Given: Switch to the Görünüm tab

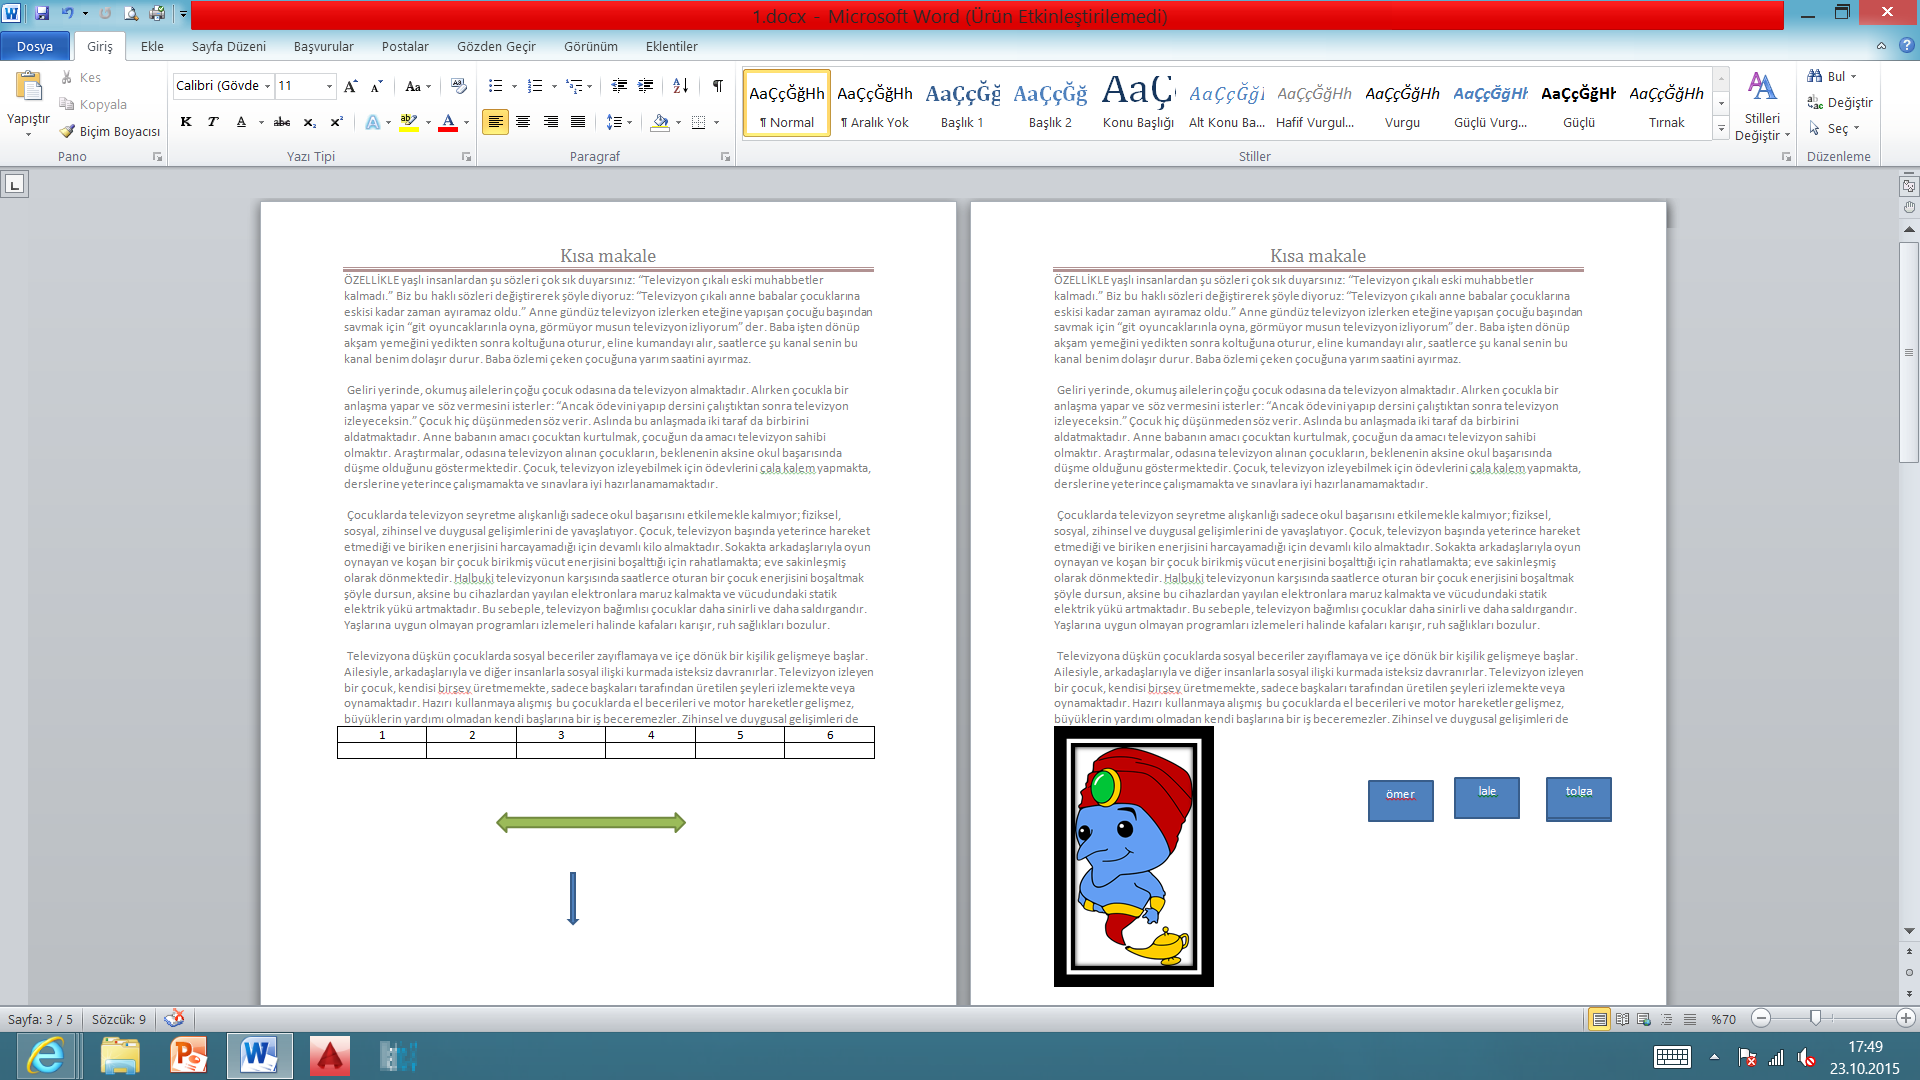Looking at the screenshot, I should click(591, 46).
